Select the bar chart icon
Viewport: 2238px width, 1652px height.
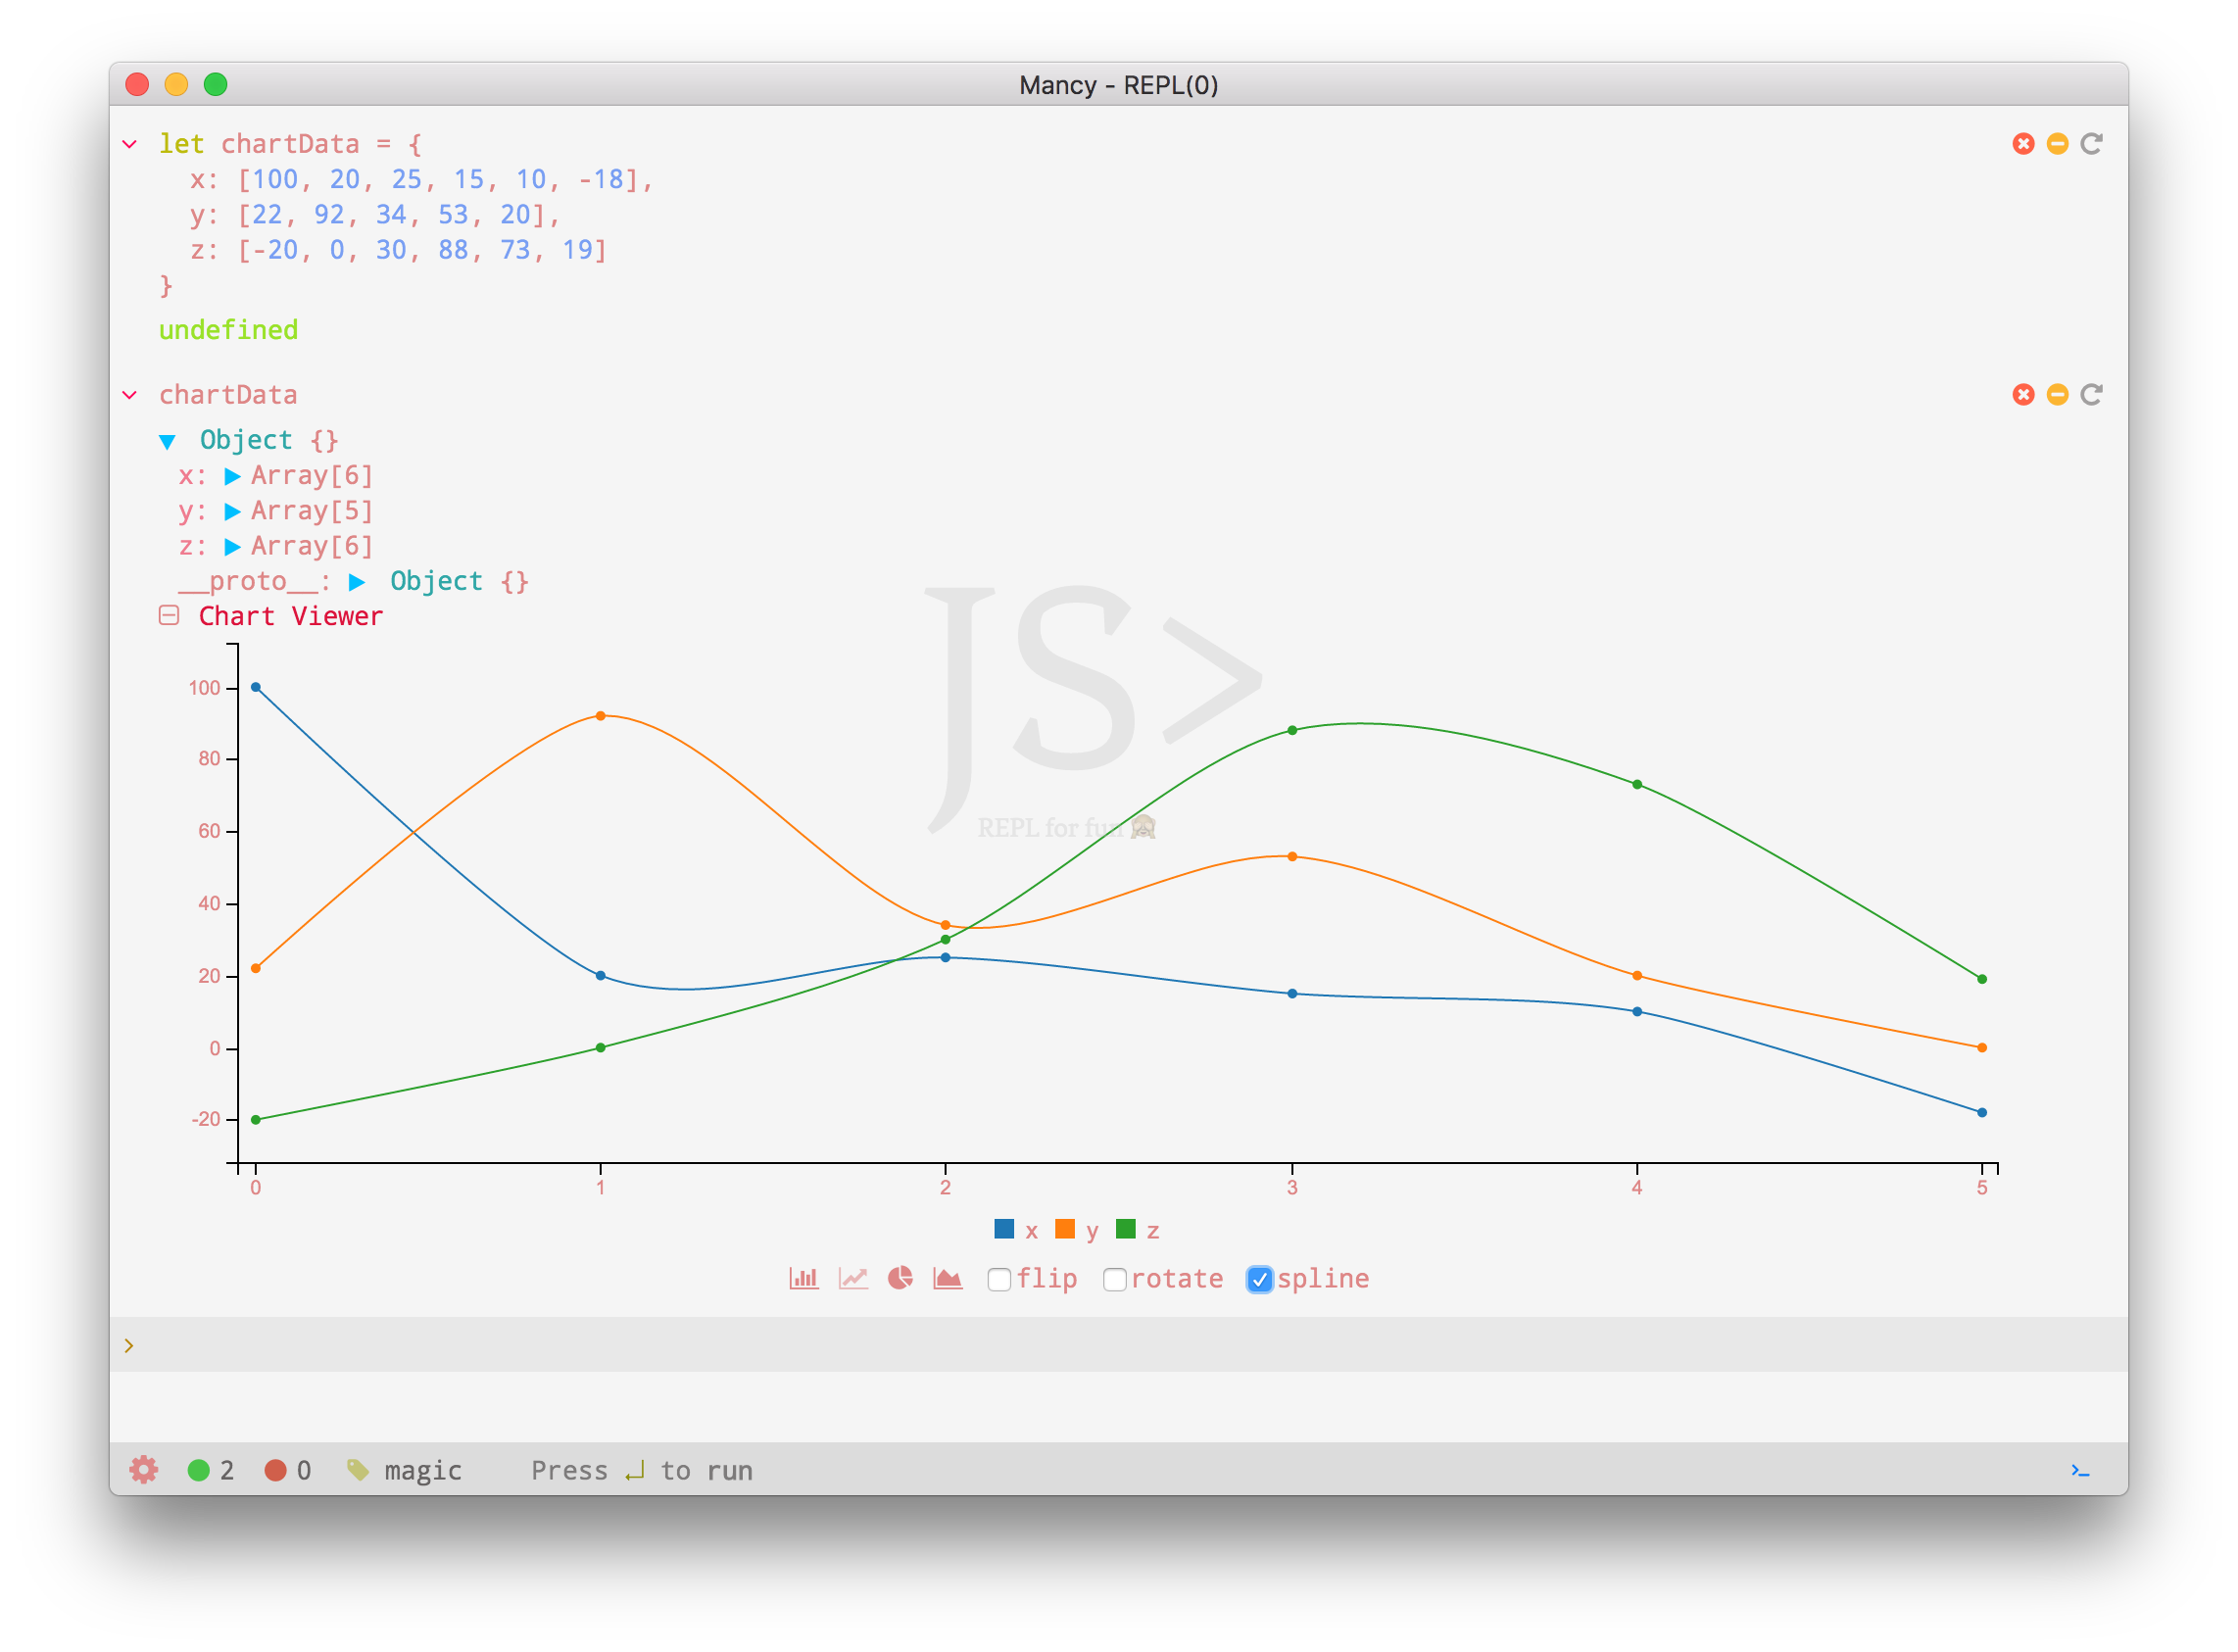tap(803, 1278)
